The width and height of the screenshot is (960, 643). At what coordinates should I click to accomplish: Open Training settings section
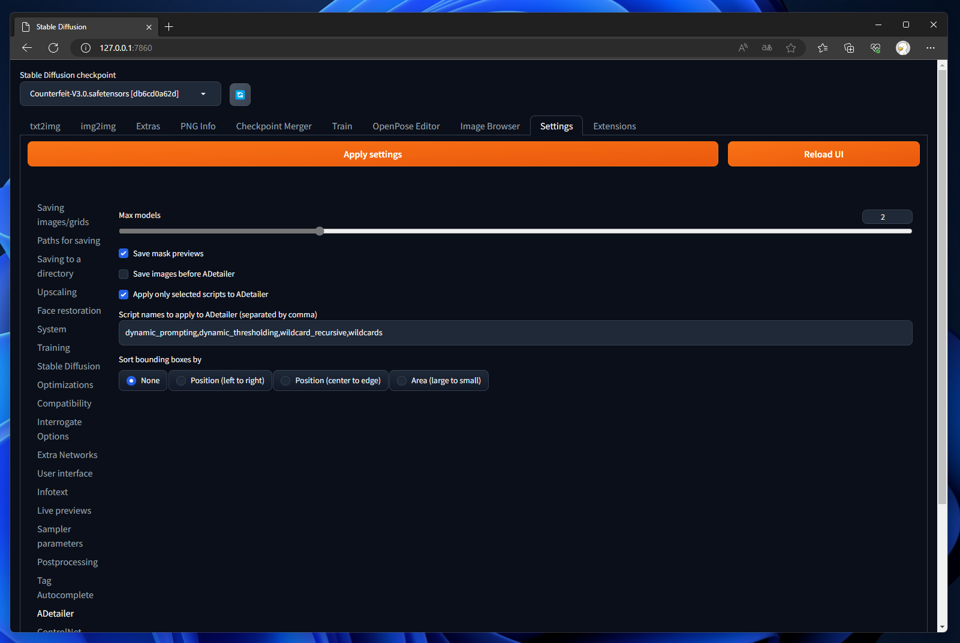(x=53, y=348)
